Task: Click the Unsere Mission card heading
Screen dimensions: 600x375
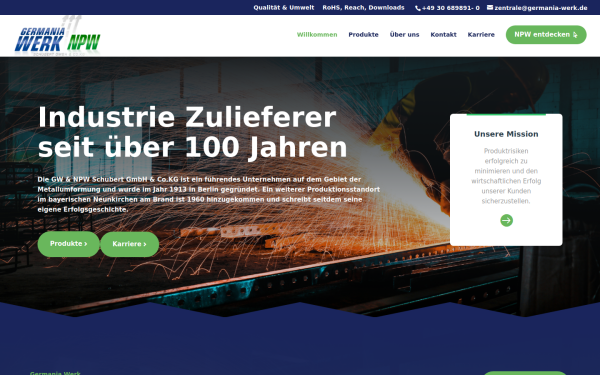Action: (x=506, y=134)
